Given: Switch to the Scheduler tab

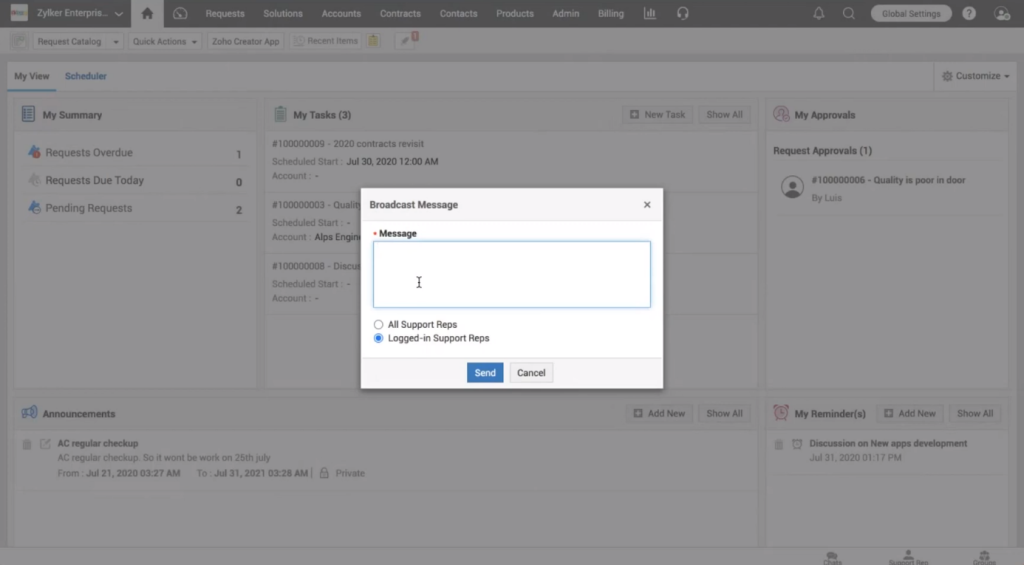Looking at the screenshot, I should coord(86,76).
